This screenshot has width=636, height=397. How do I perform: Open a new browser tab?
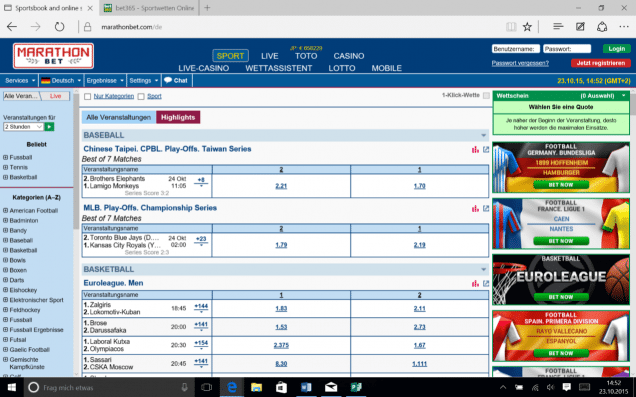pyautogui.click(x=207, y=8)
